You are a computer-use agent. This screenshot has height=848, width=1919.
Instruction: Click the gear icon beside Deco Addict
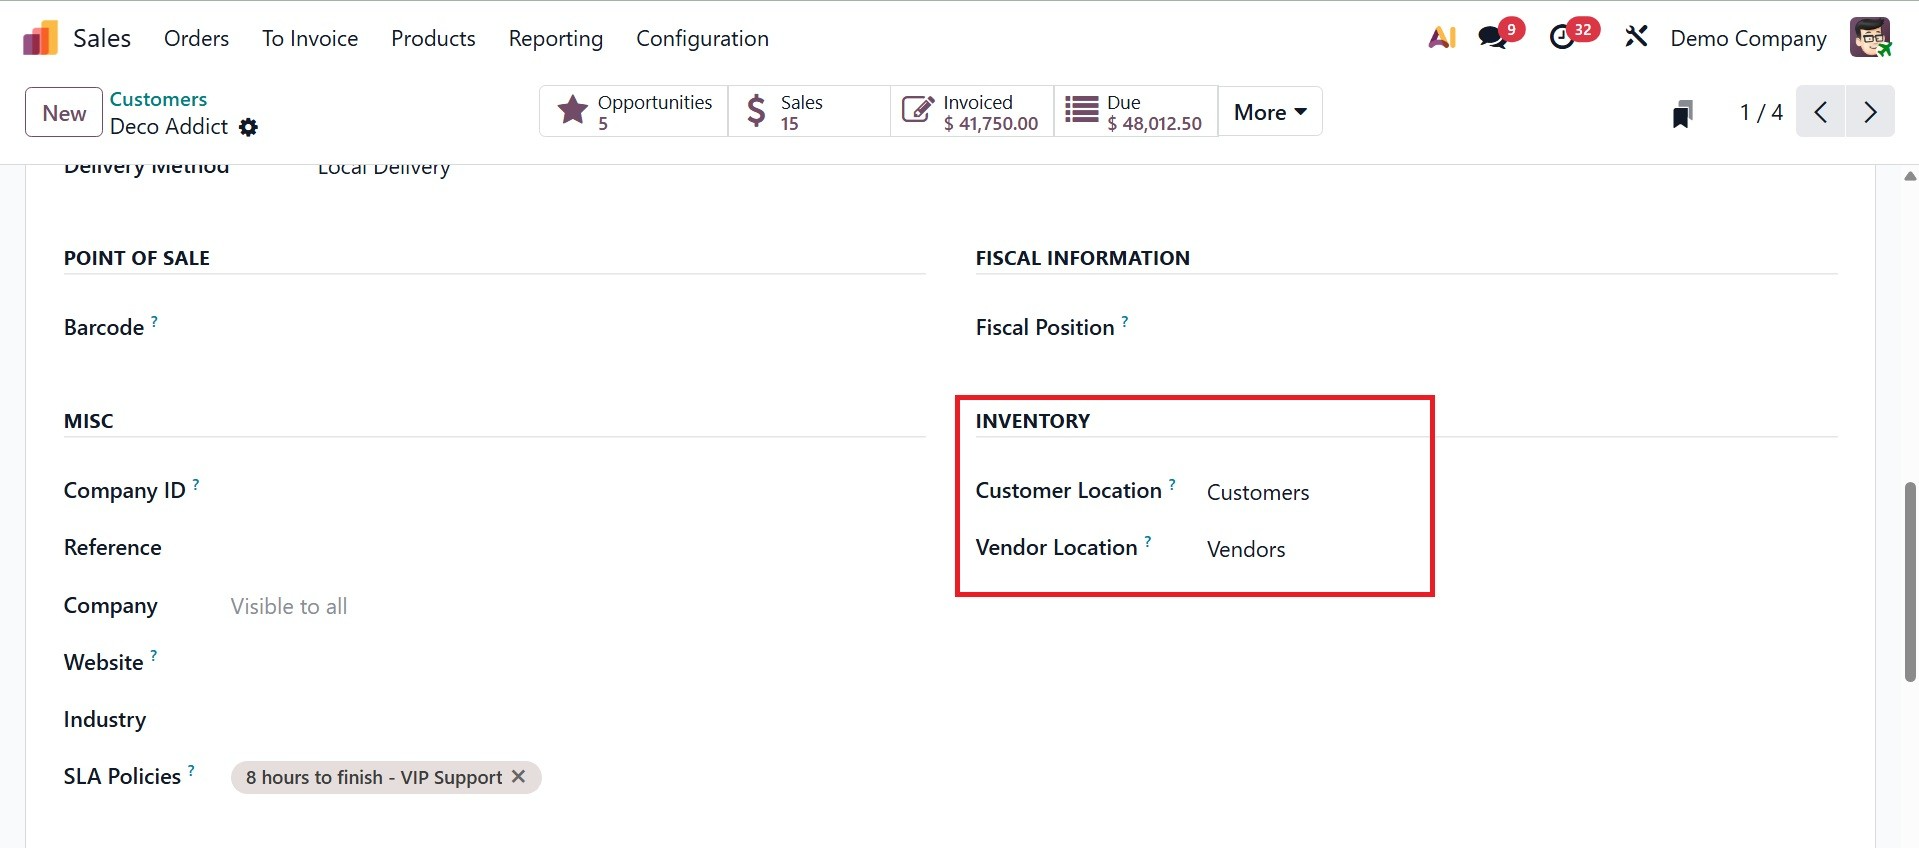tap(249, 127)
